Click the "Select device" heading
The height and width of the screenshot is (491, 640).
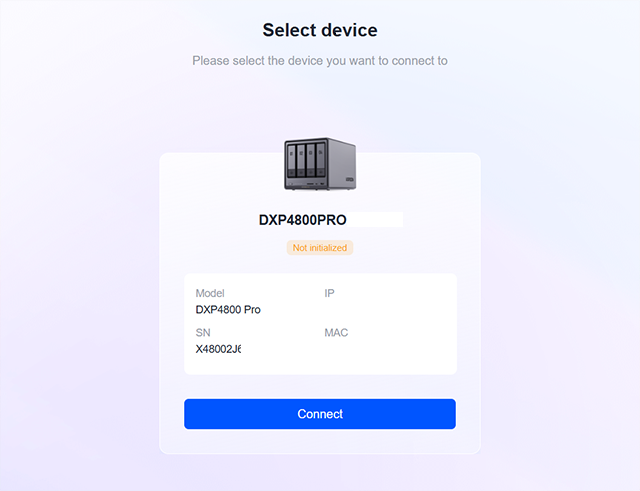(320, 30)
